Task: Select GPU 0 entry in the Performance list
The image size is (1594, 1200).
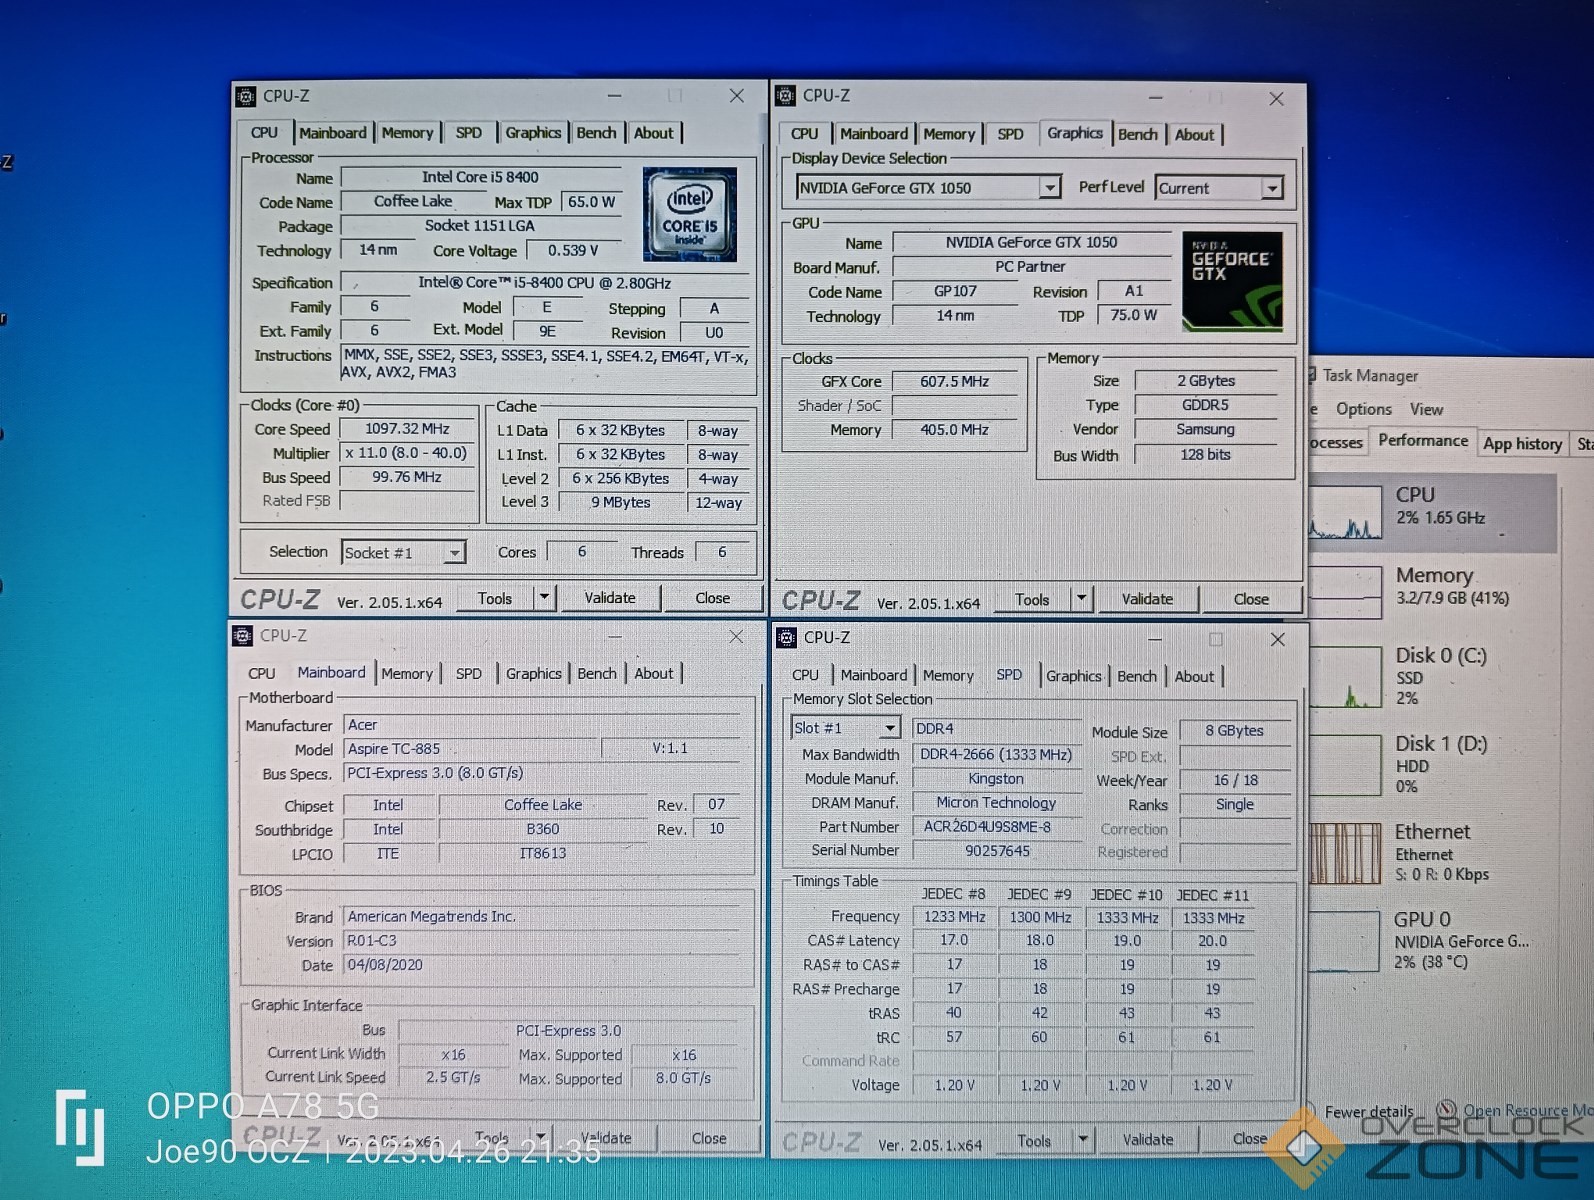Action: (1460, 939)
